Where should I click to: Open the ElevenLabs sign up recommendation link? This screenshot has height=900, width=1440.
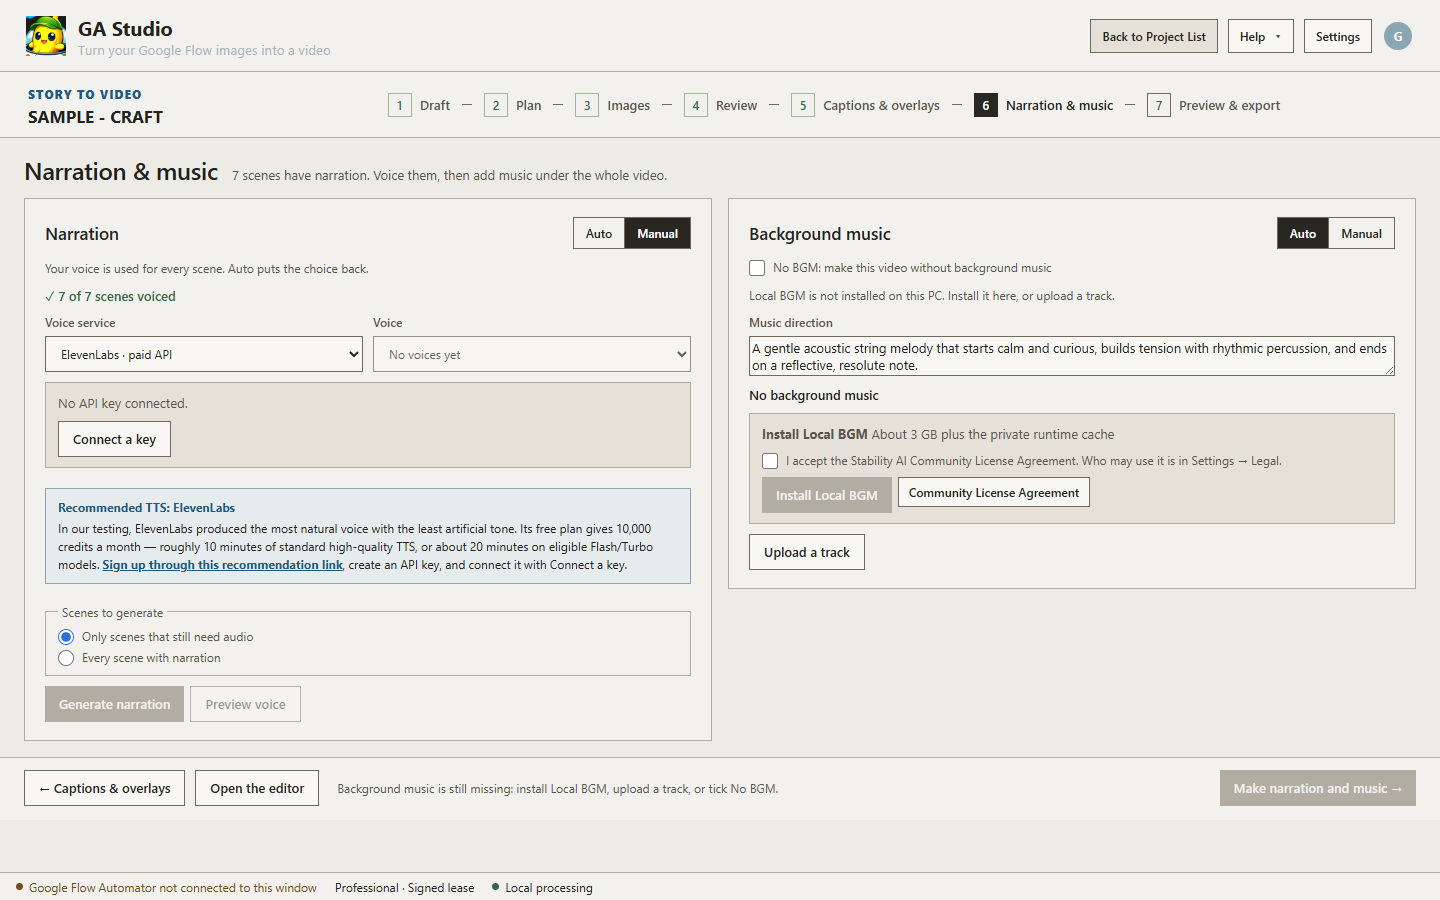coord(222,565)
